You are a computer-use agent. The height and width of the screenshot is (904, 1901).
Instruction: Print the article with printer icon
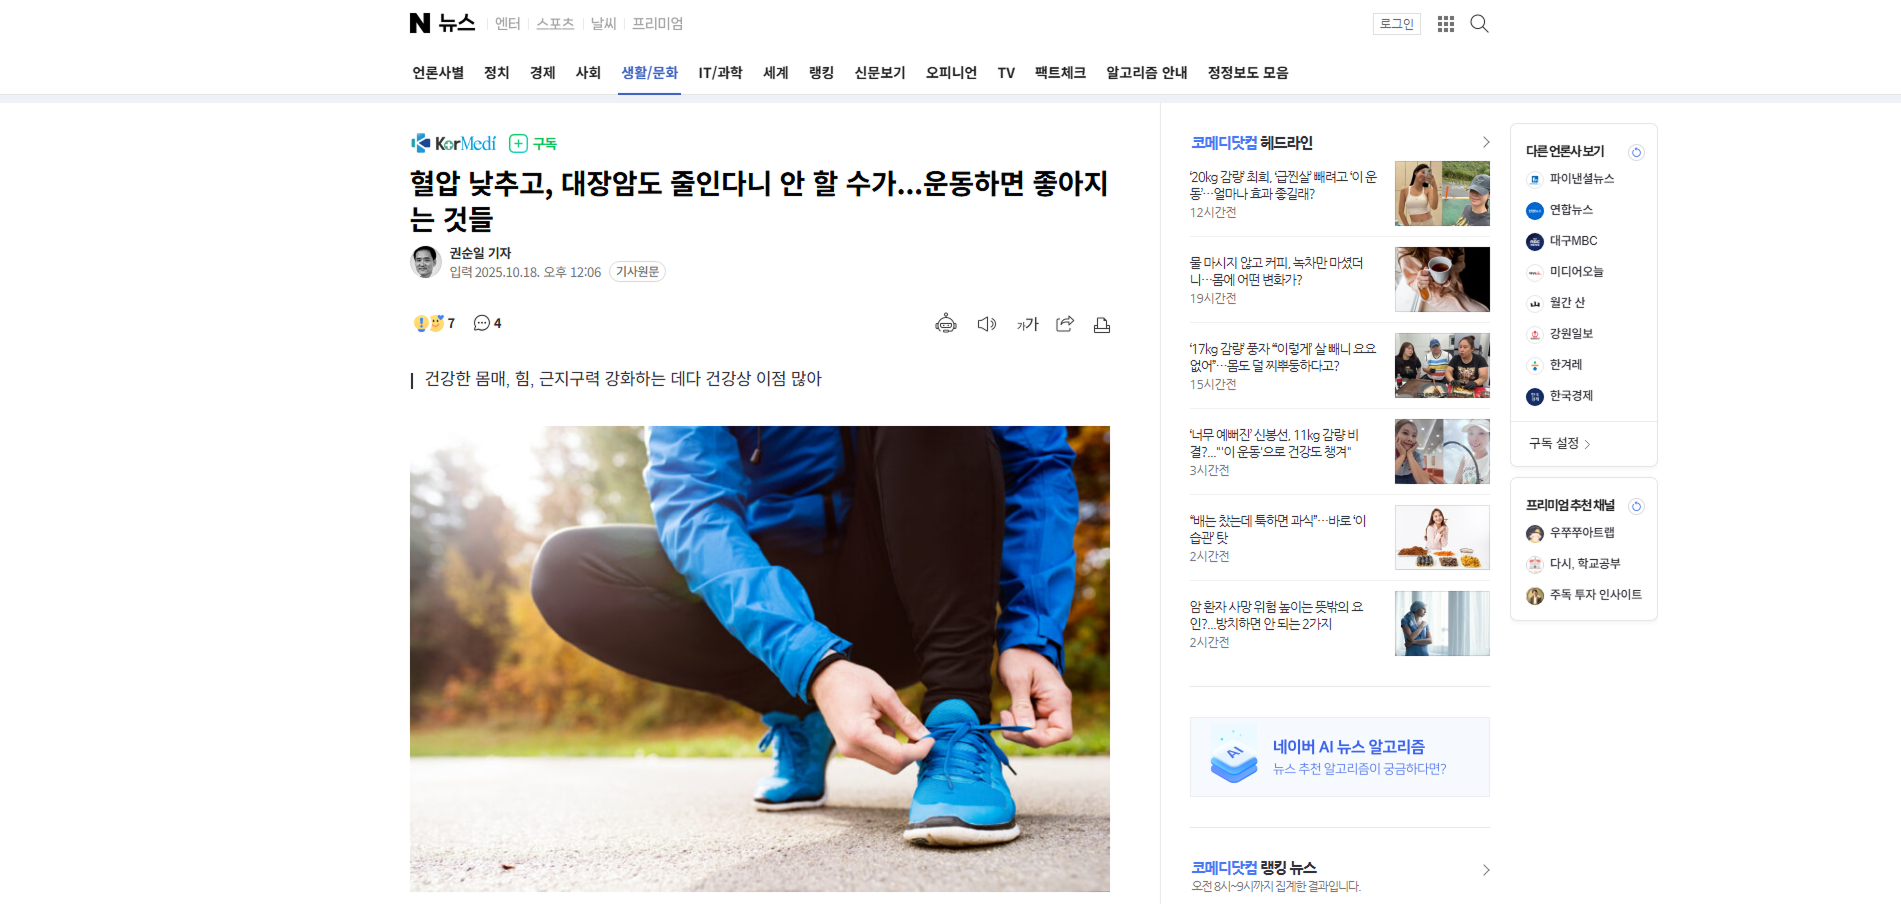click(1102, 324)
